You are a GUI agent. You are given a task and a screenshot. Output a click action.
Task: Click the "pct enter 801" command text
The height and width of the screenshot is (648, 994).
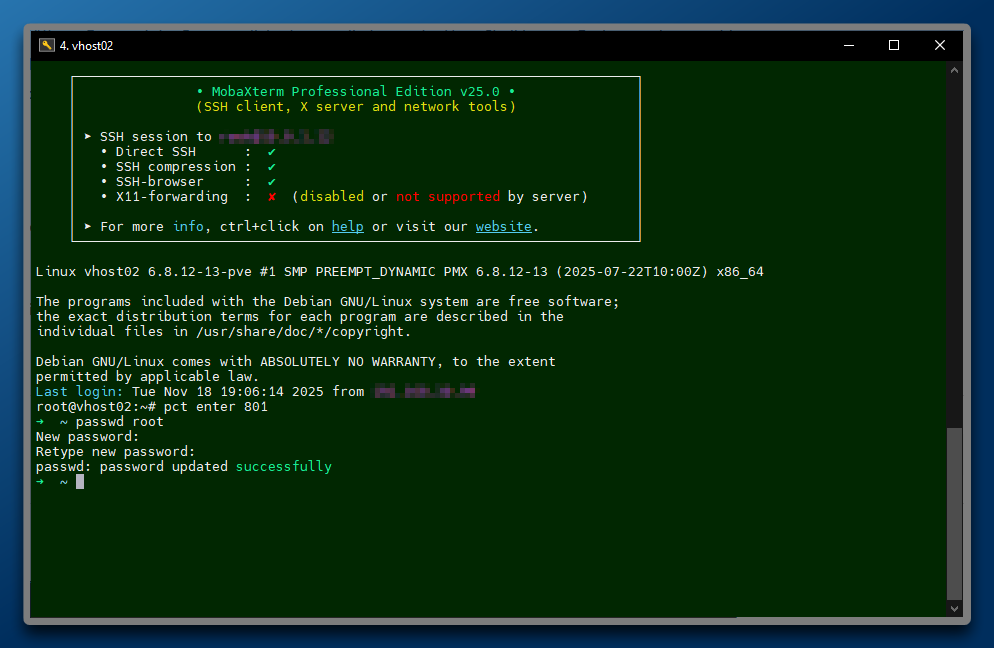pos(216,407)
